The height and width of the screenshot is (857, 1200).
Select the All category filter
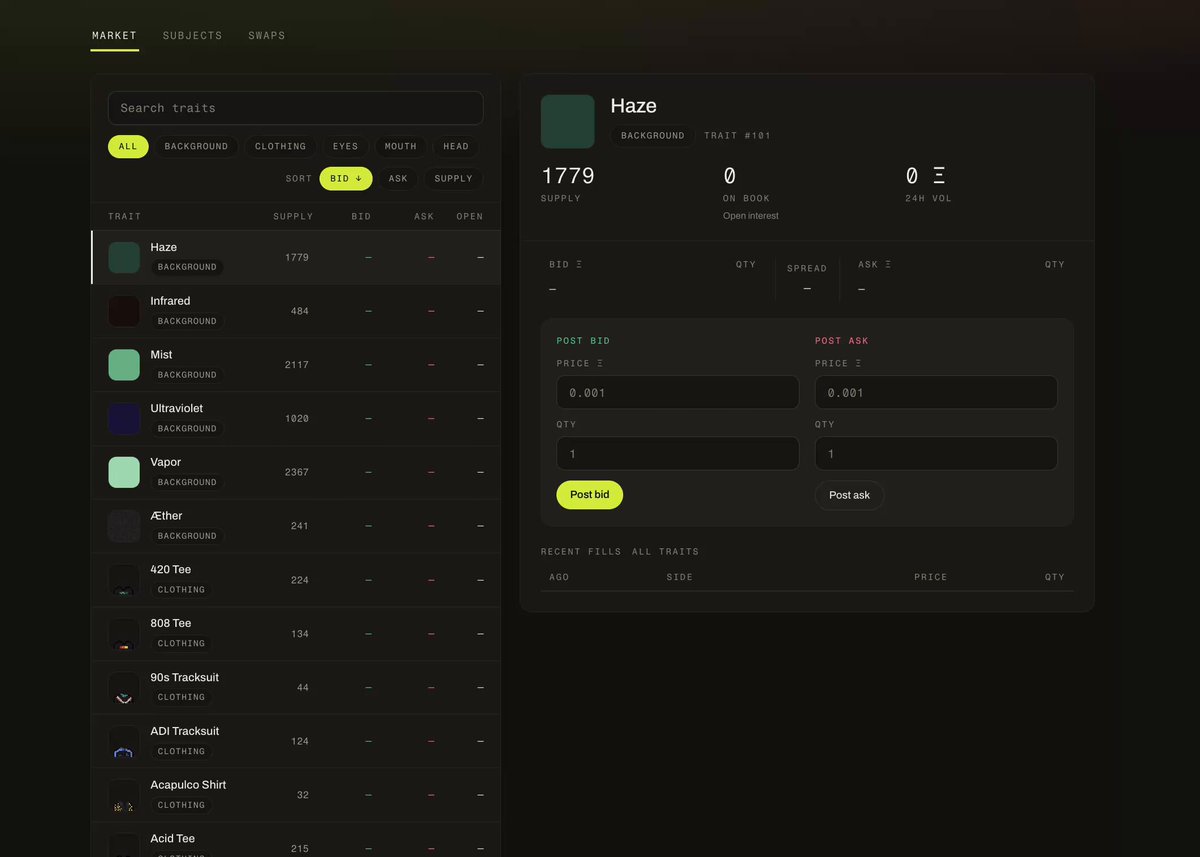(x=128, y=147)
